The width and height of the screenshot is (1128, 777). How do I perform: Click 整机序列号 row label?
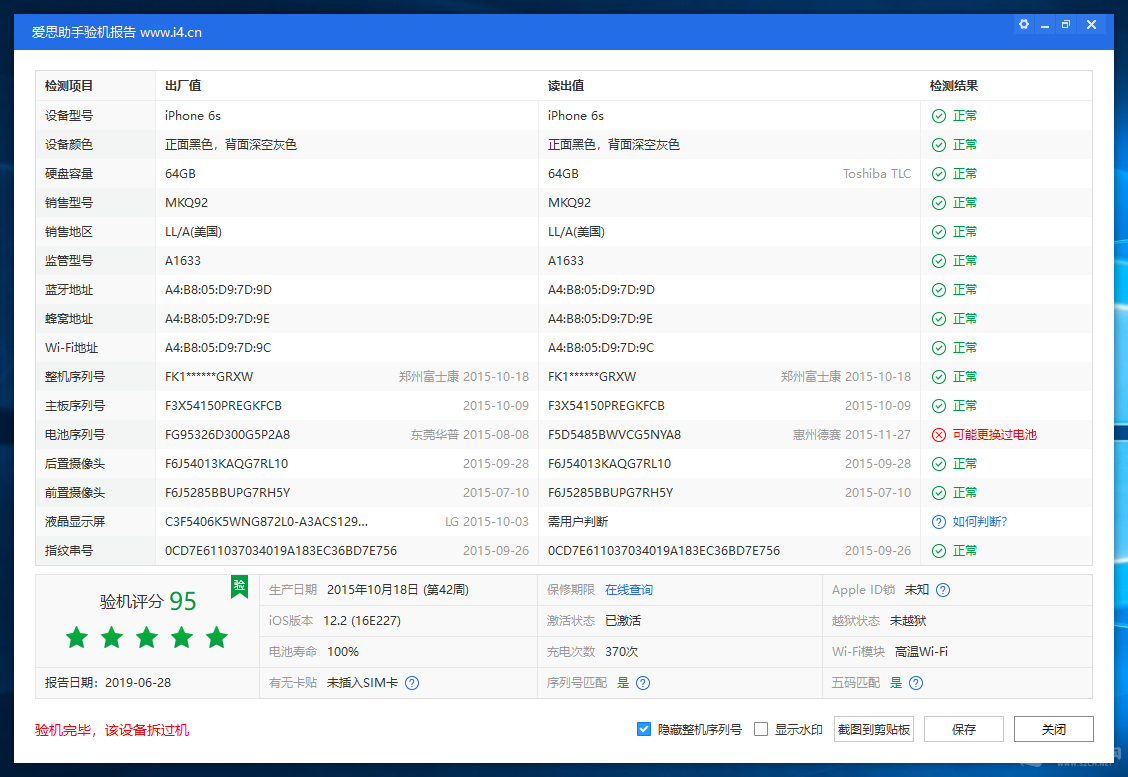[75, 376]
